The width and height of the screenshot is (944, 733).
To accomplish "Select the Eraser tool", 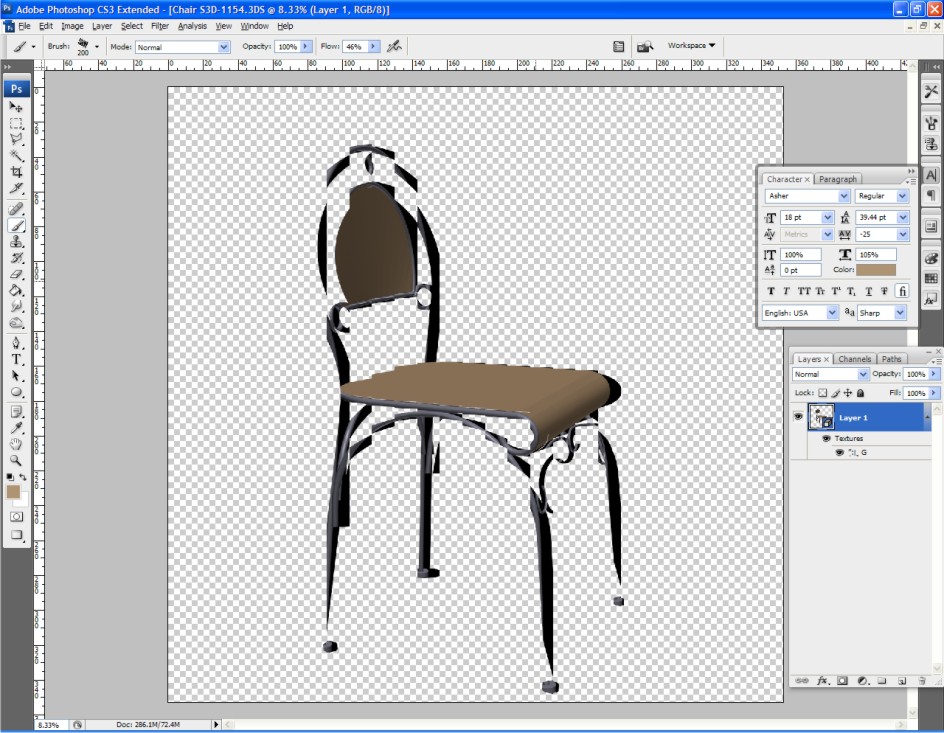I will [16, 274].
